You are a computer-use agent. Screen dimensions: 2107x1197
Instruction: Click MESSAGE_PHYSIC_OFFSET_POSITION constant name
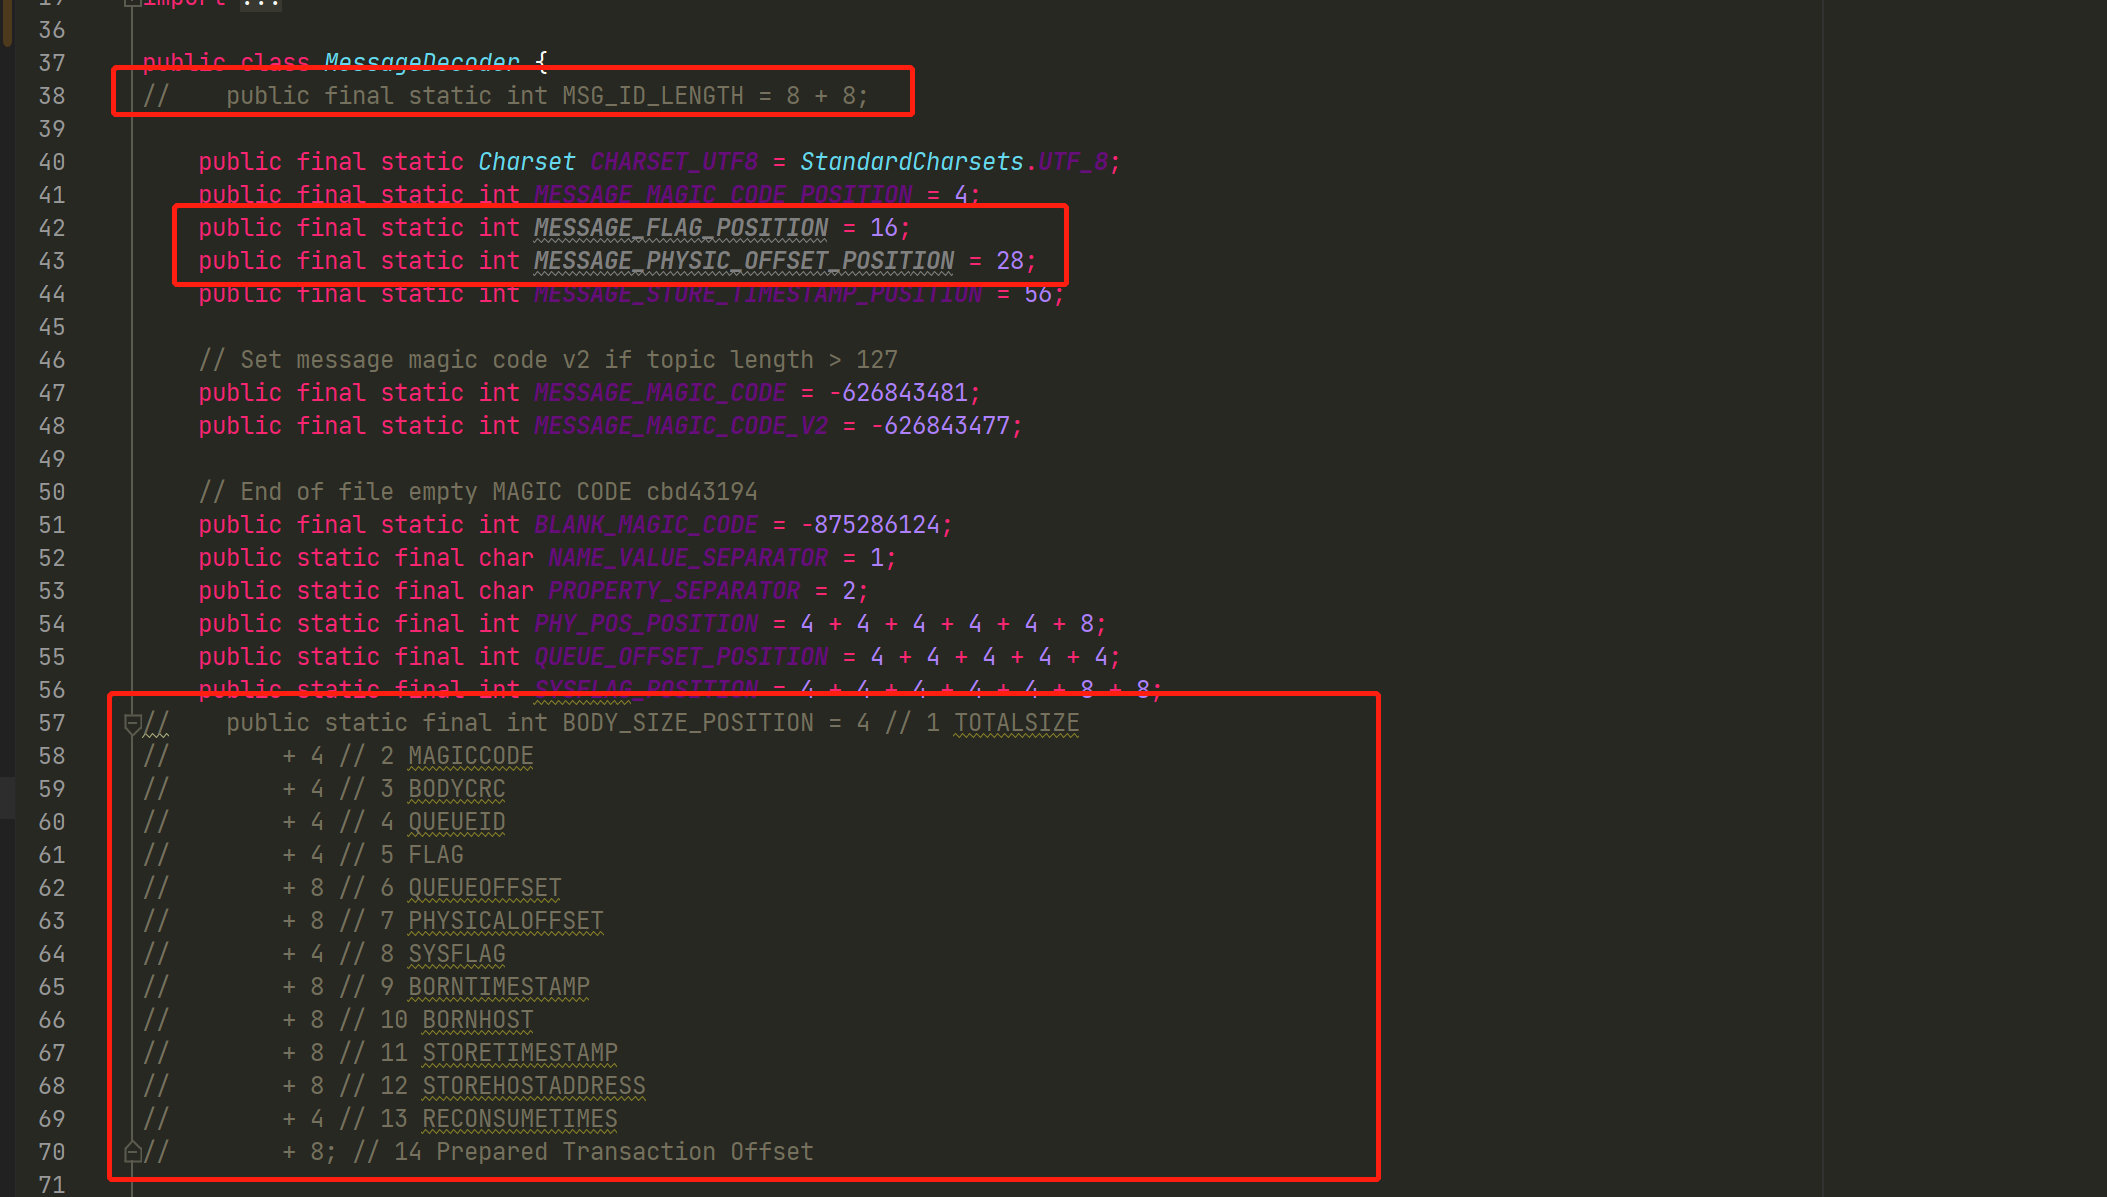(744, 261)
